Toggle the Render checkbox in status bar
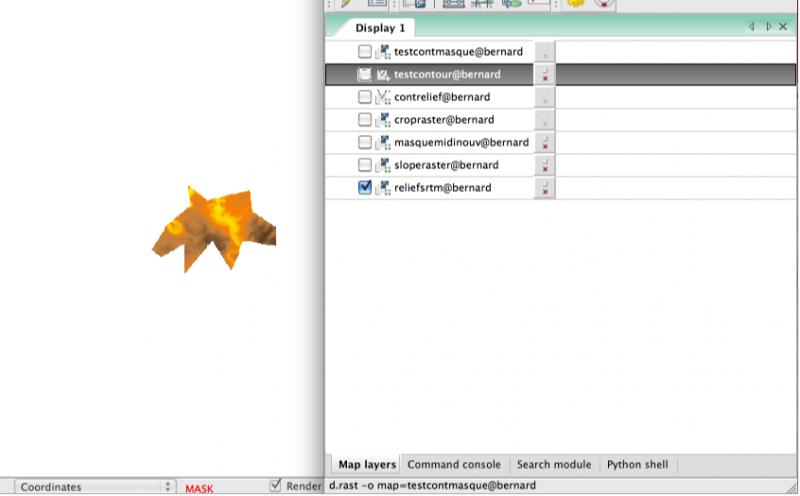 pos(276,486)
